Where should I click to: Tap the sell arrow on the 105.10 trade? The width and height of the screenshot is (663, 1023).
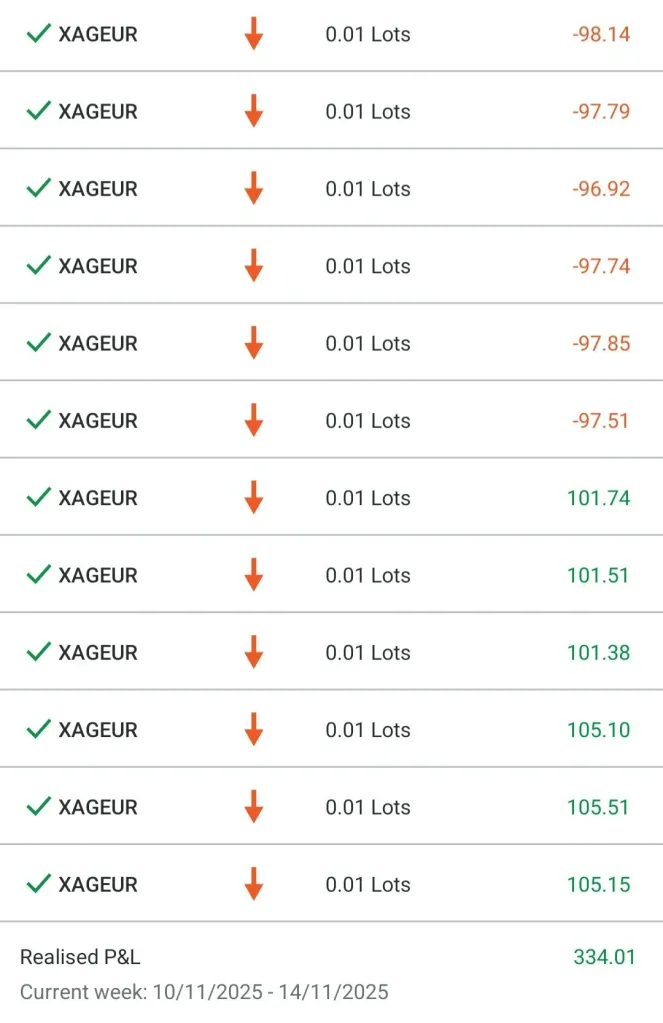[253, 730]
